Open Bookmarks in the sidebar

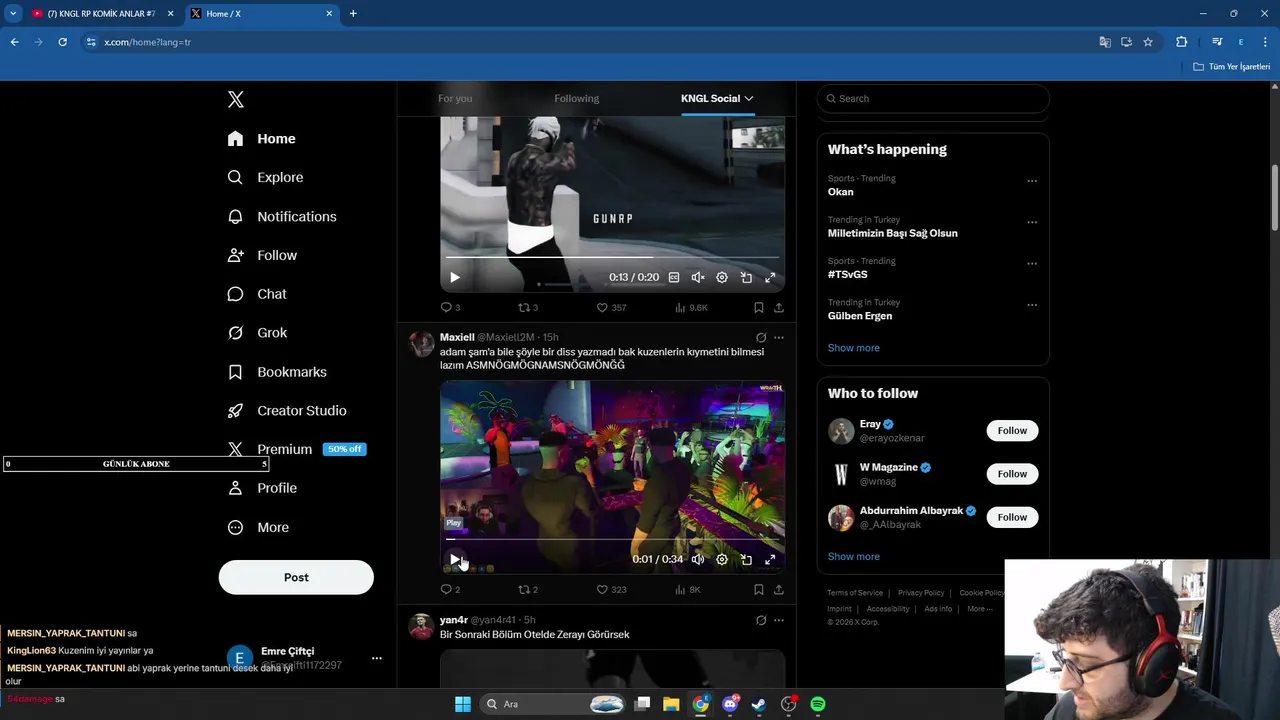(x=278, y=372)
